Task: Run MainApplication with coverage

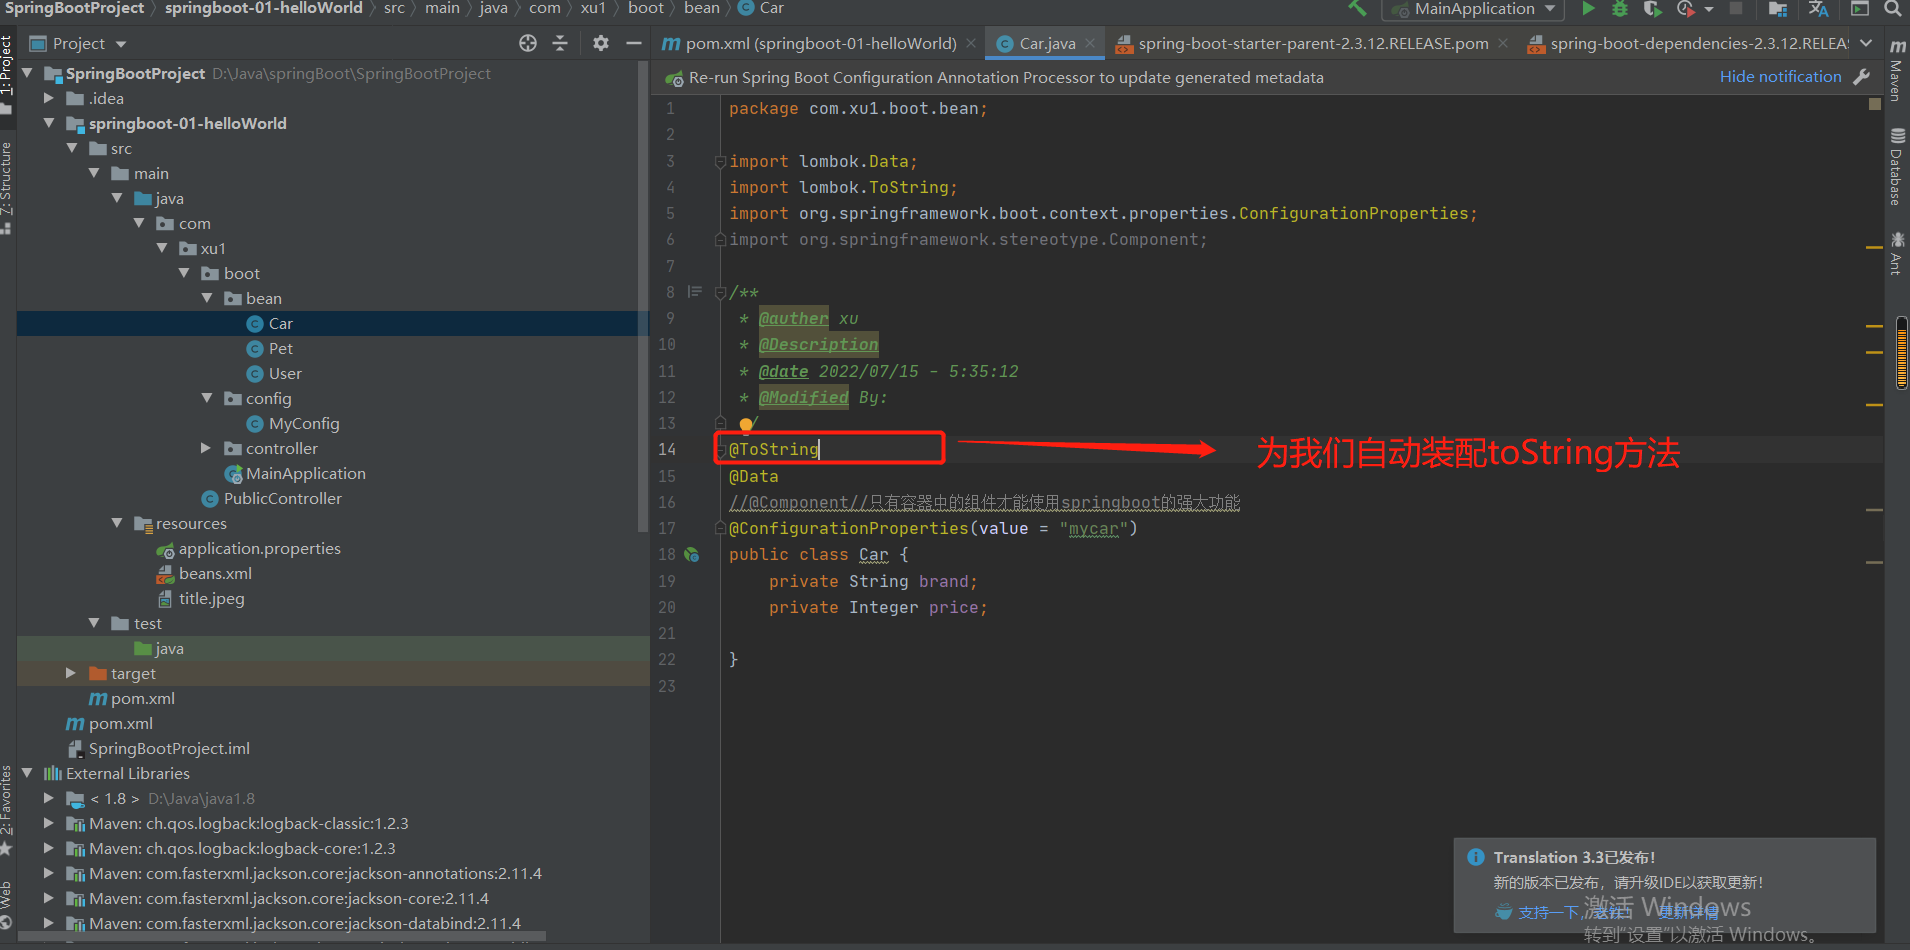Action: (x=1652, y=9)
